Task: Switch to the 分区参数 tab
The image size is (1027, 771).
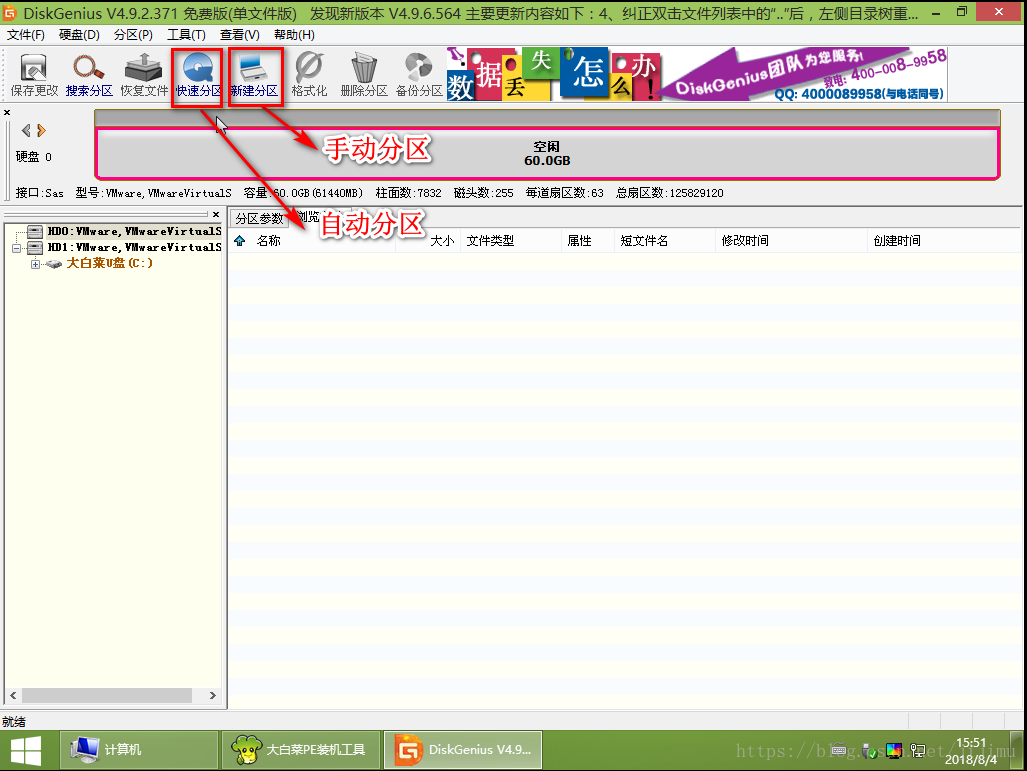Action: [259, 218]
